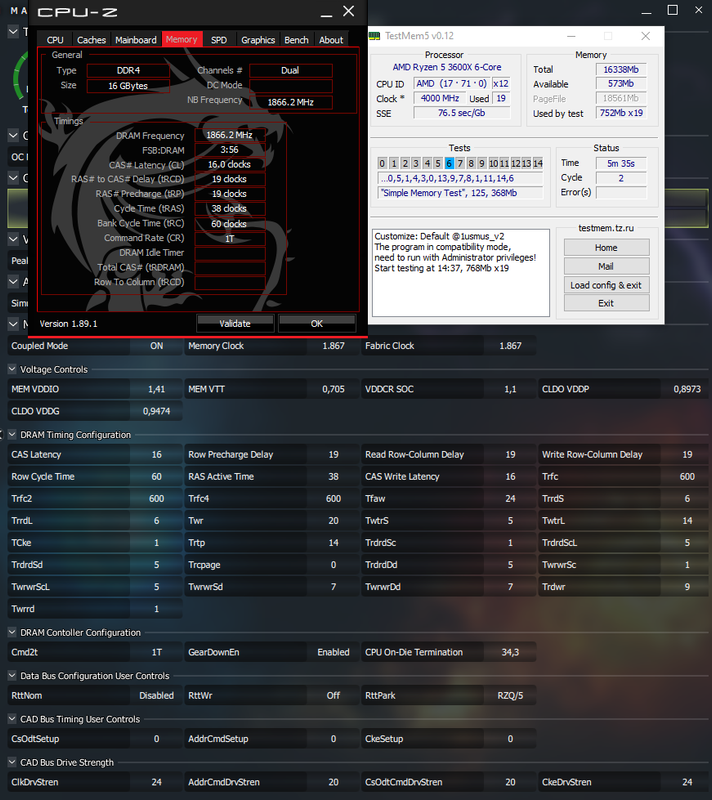The image size is (712, 800).
Task: Click the TestMem5 log text box
Action: click(x=461, y=273)
